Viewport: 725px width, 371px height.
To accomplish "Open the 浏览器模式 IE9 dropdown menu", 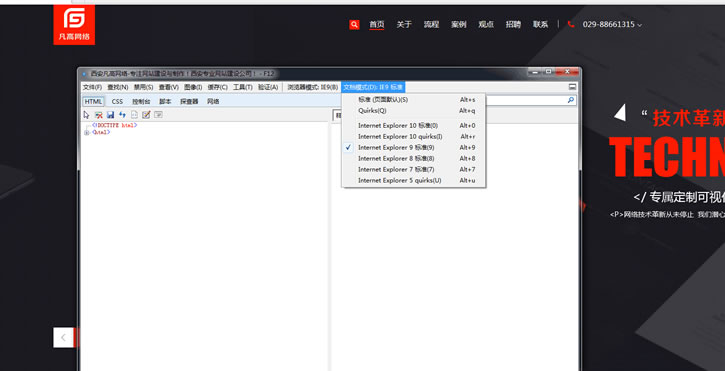I will 313,87.
